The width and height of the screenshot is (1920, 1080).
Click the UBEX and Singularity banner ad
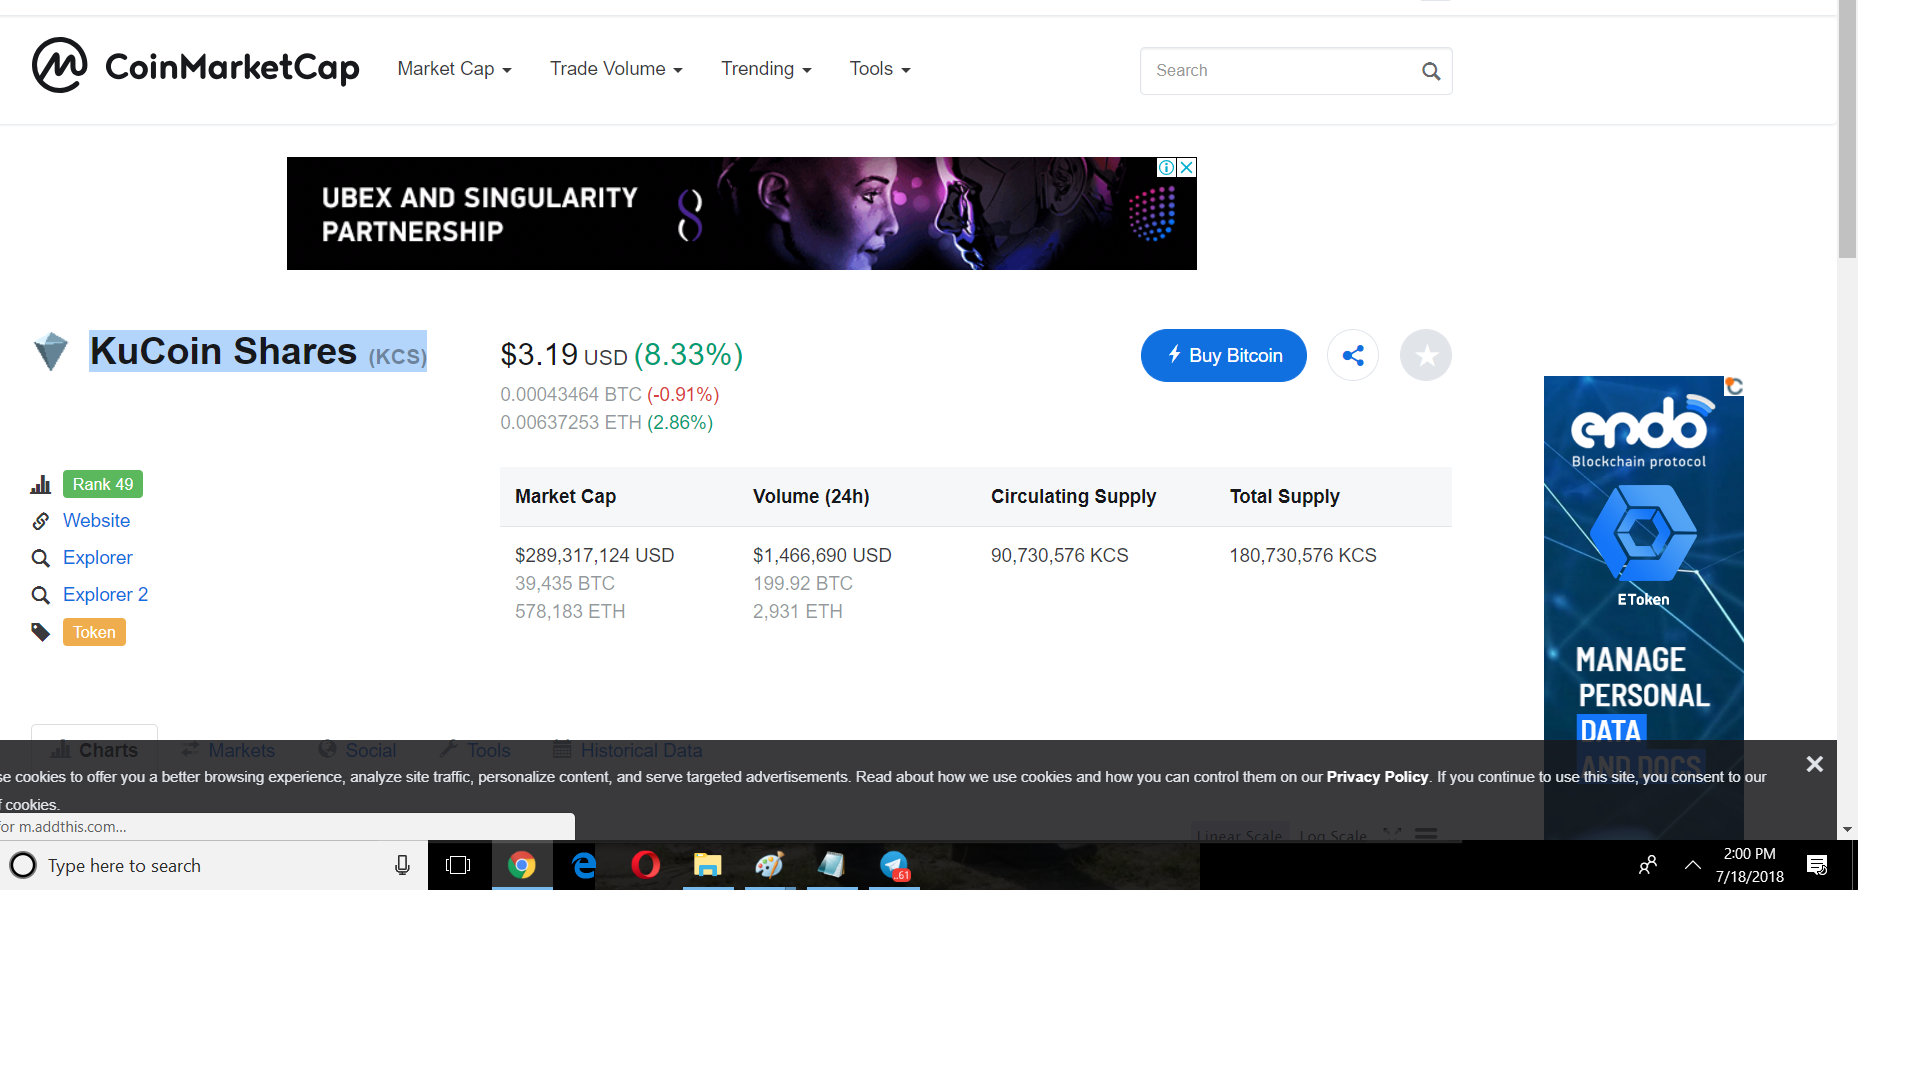pos(741,213)
